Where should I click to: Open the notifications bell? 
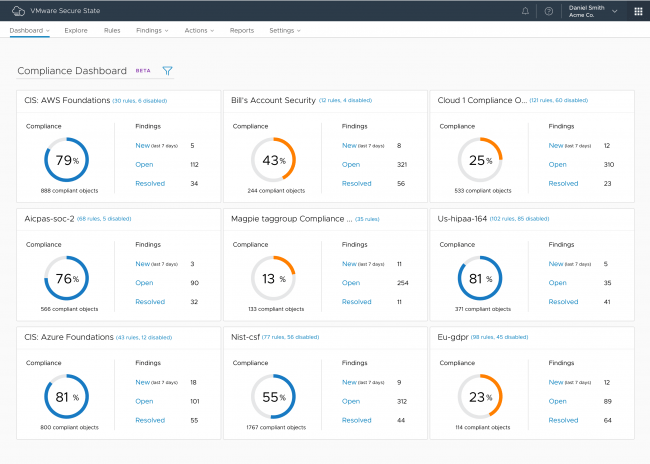pyautogui.click(x=525, y=11)
